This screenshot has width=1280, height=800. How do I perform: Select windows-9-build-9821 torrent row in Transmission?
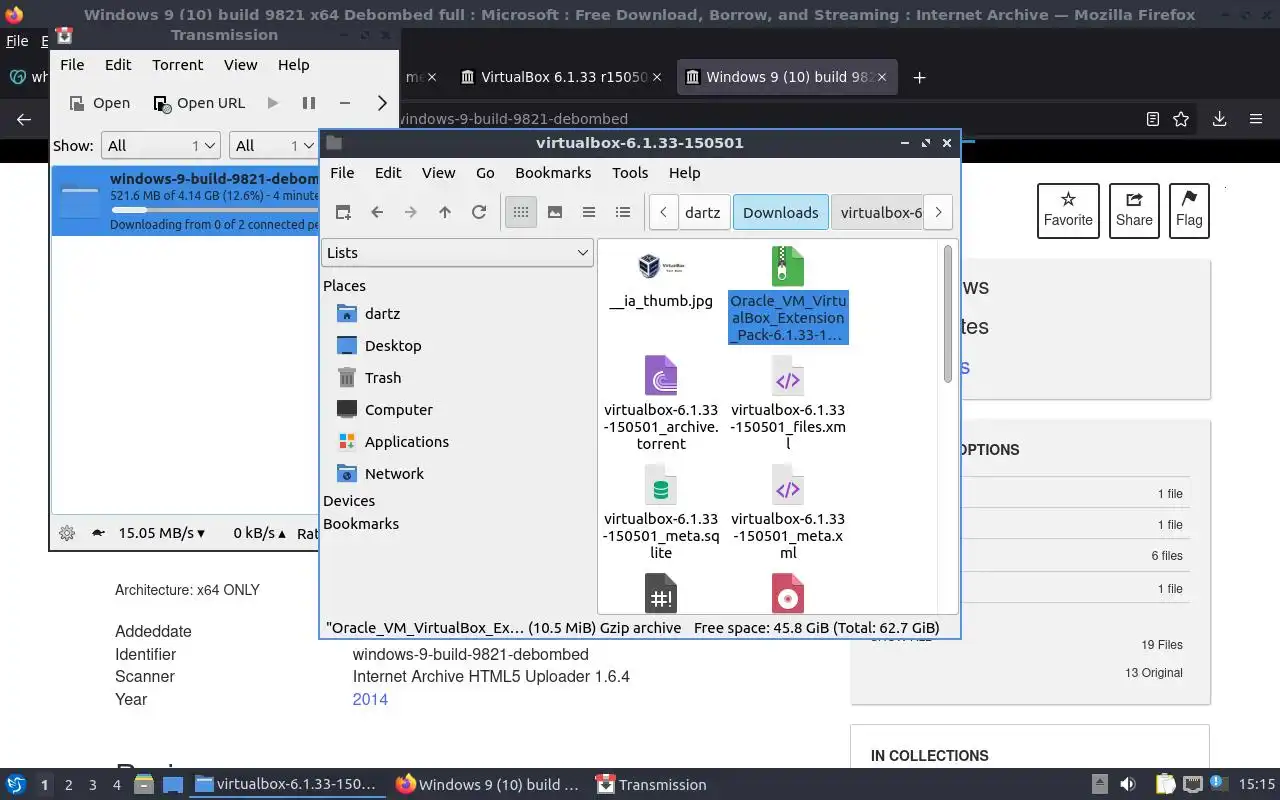click(x=185, y=201)
